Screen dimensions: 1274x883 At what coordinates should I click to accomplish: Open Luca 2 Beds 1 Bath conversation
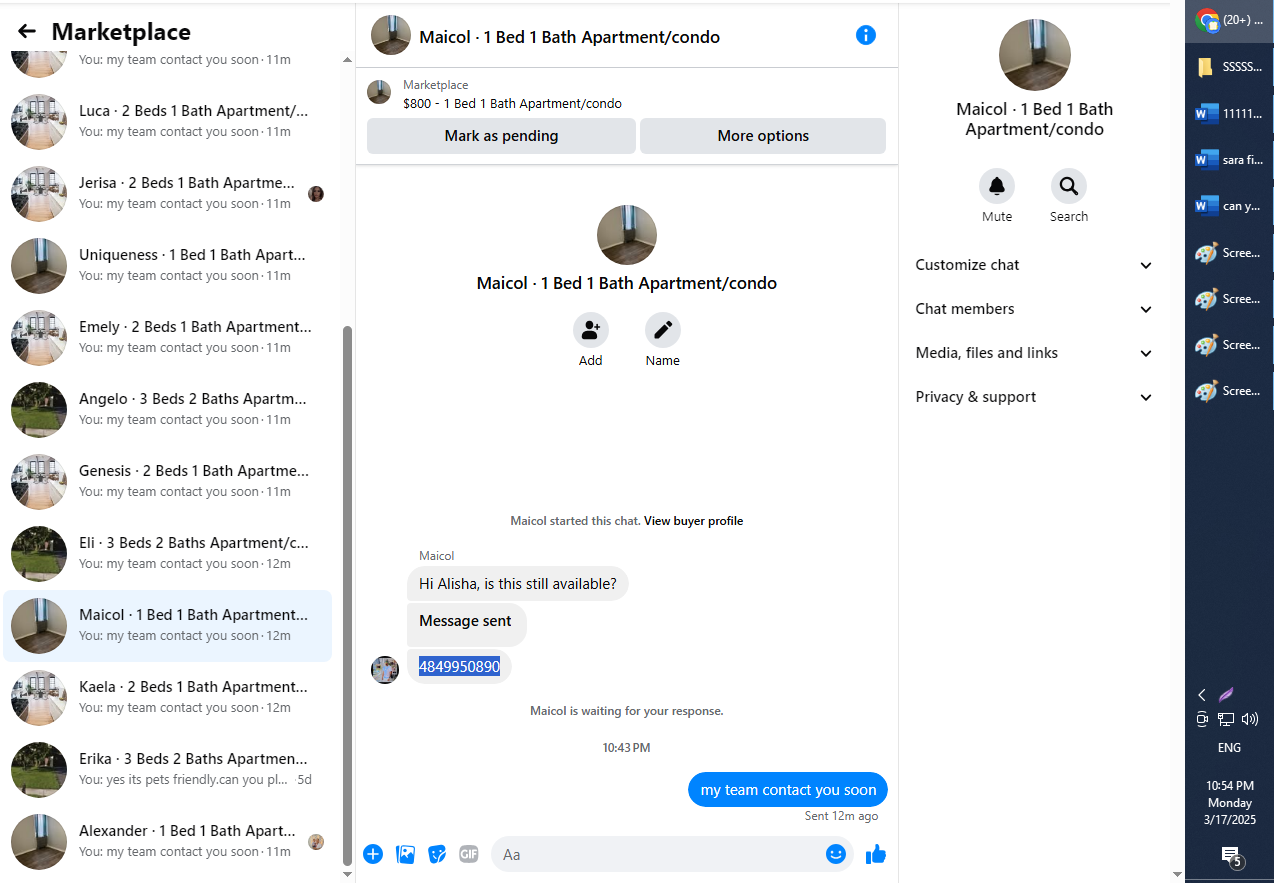point(168,122)
